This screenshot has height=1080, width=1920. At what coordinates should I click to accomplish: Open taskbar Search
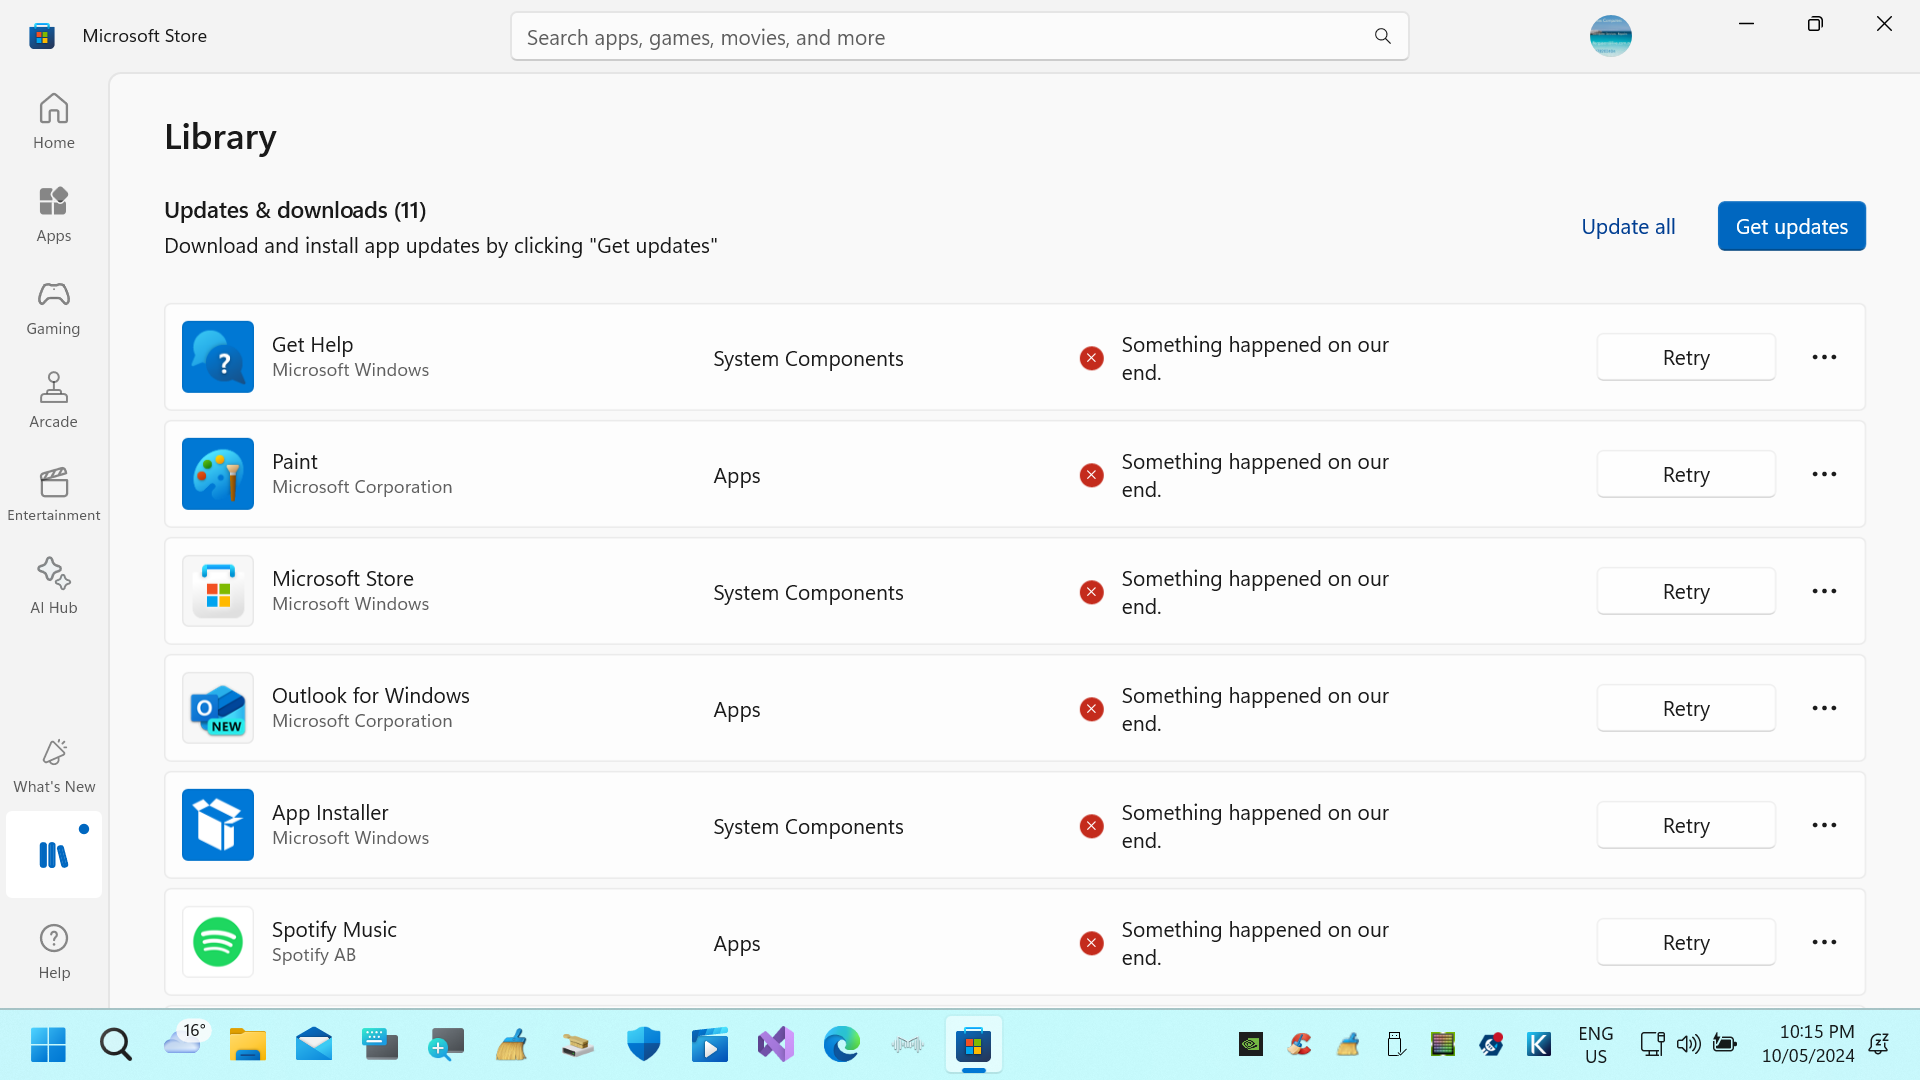coord(115,1045)
